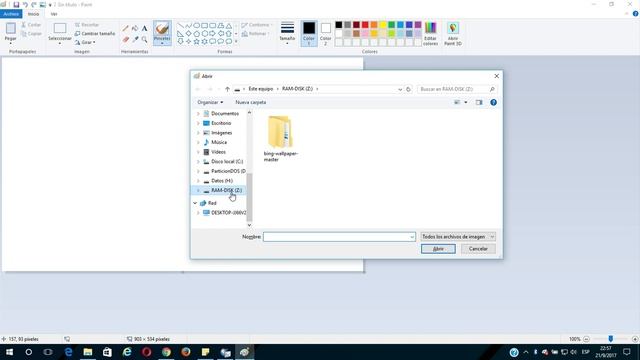Launch Google Chrome from the taskbar
640x360 pixels.
click(166, 352)
